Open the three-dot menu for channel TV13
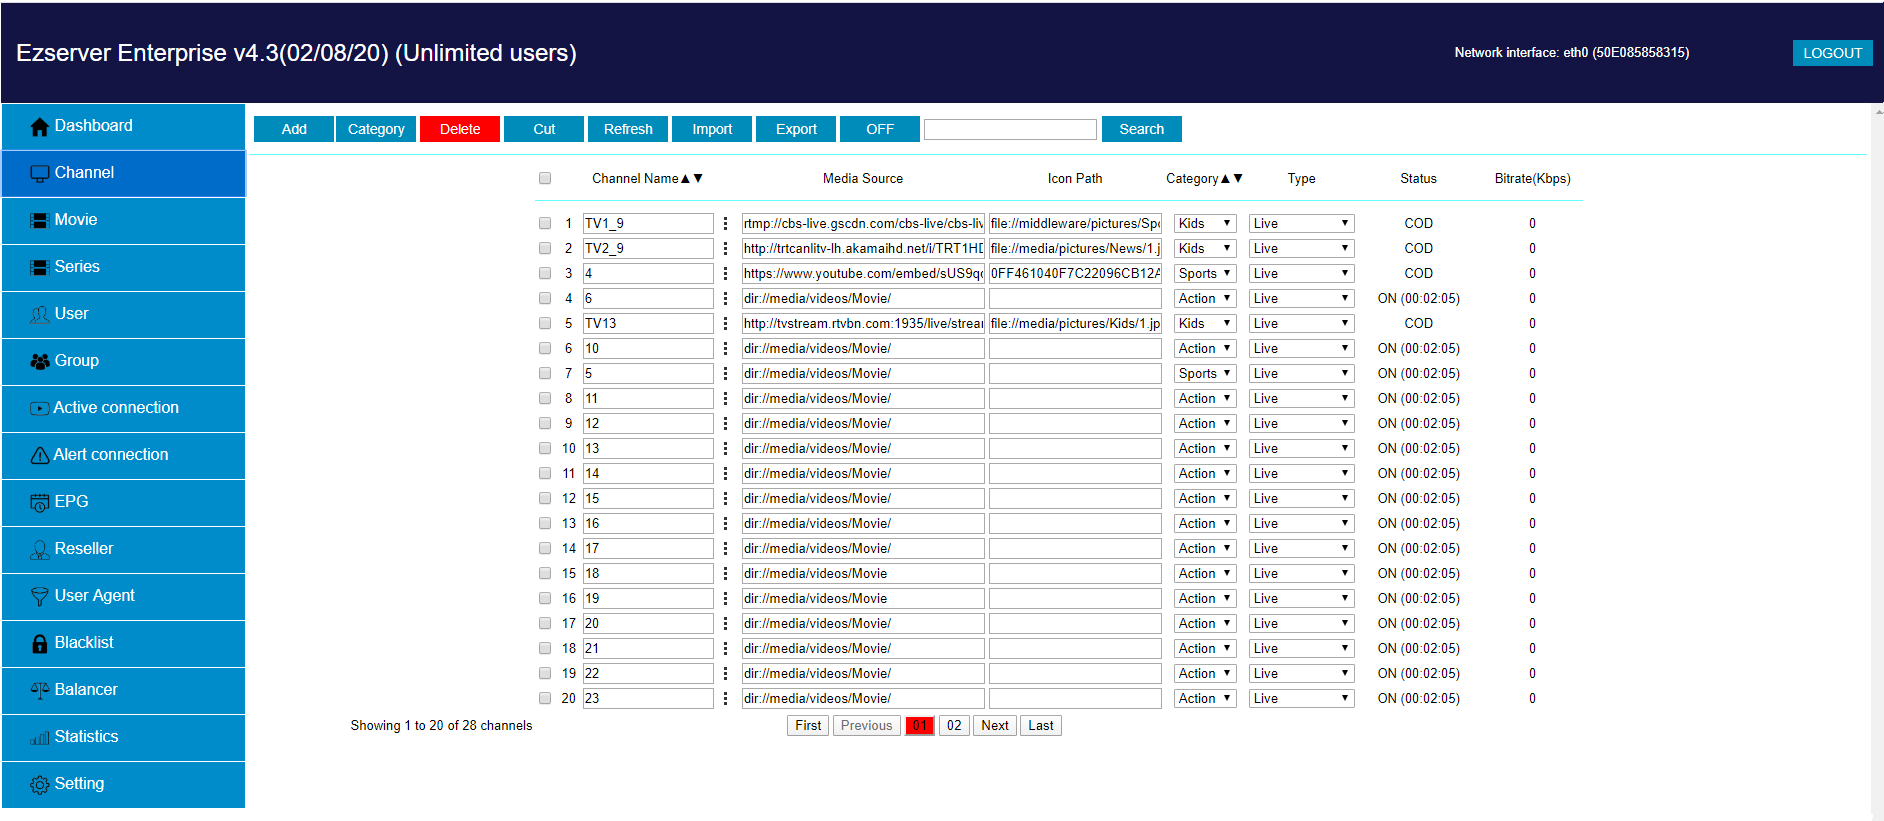Screen dimensions: 1884x821 point(725,323)
